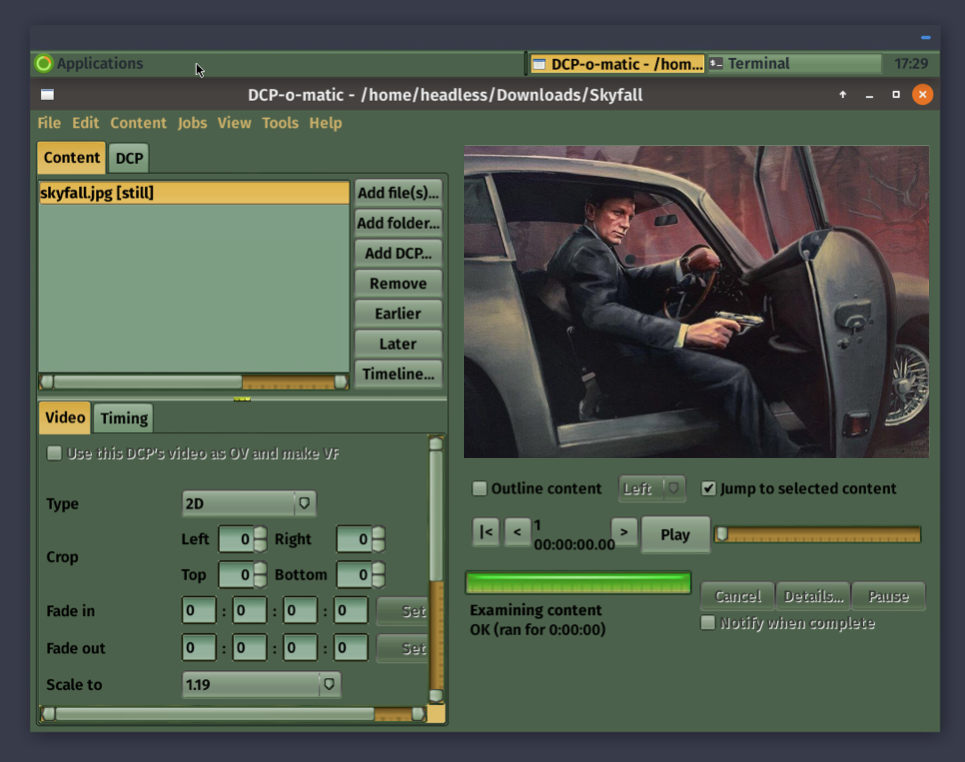This screenshot has width=965, height=762.
Task: Click the playback position slider
Action: point(817,535)
